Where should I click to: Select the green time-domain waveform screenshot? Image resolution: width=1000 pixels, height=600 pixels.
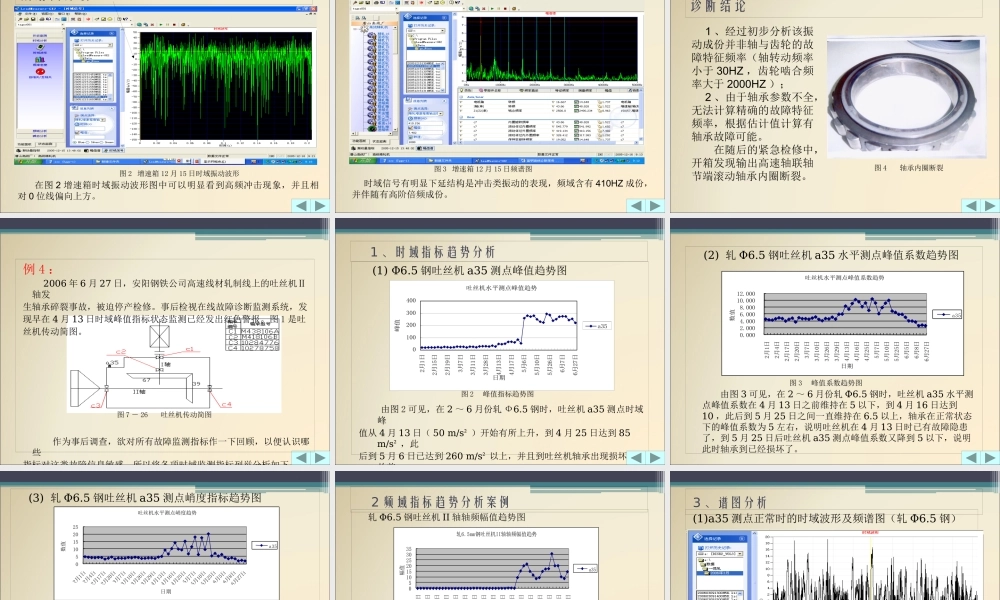[166, 85]
